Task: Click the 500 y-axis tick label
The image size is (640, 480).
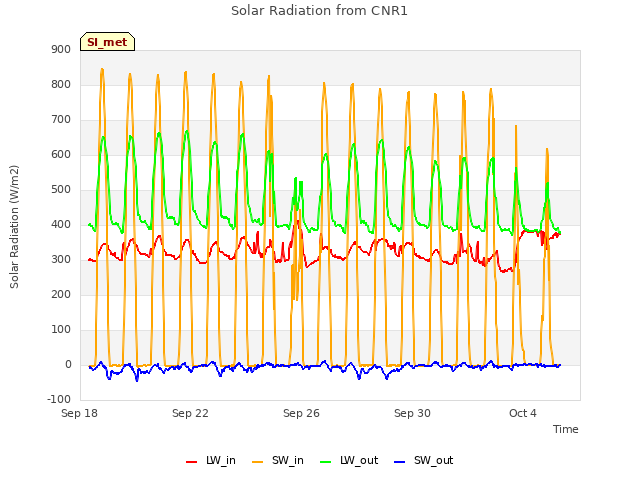Action: point(61,189)
